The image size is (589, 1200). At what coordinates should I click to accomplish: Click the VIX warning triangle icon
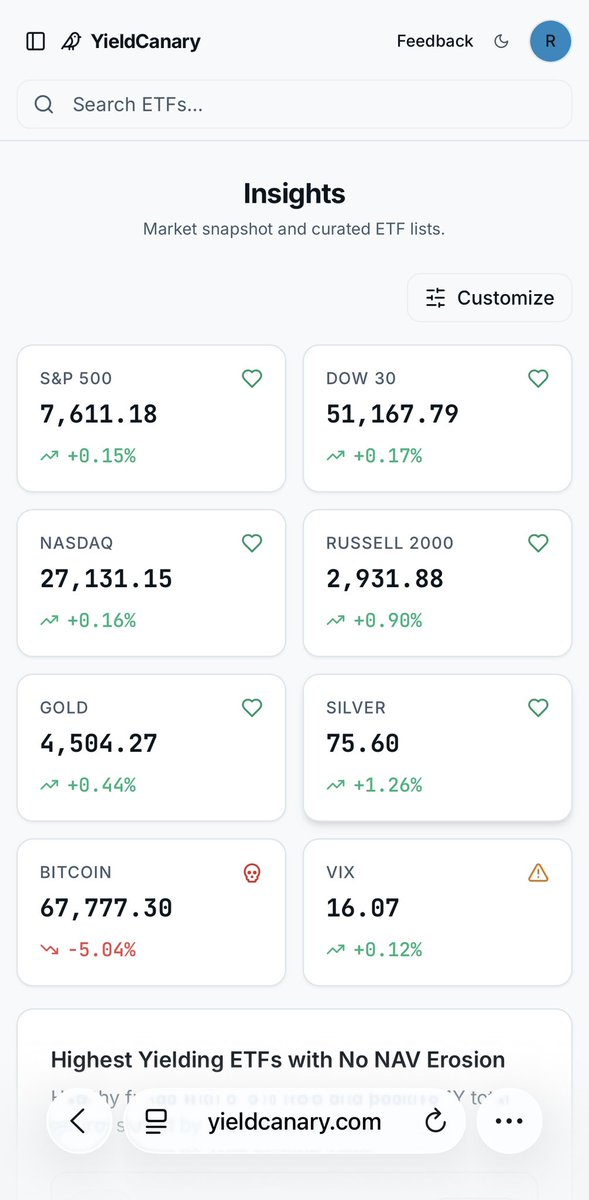coord(538,873)
